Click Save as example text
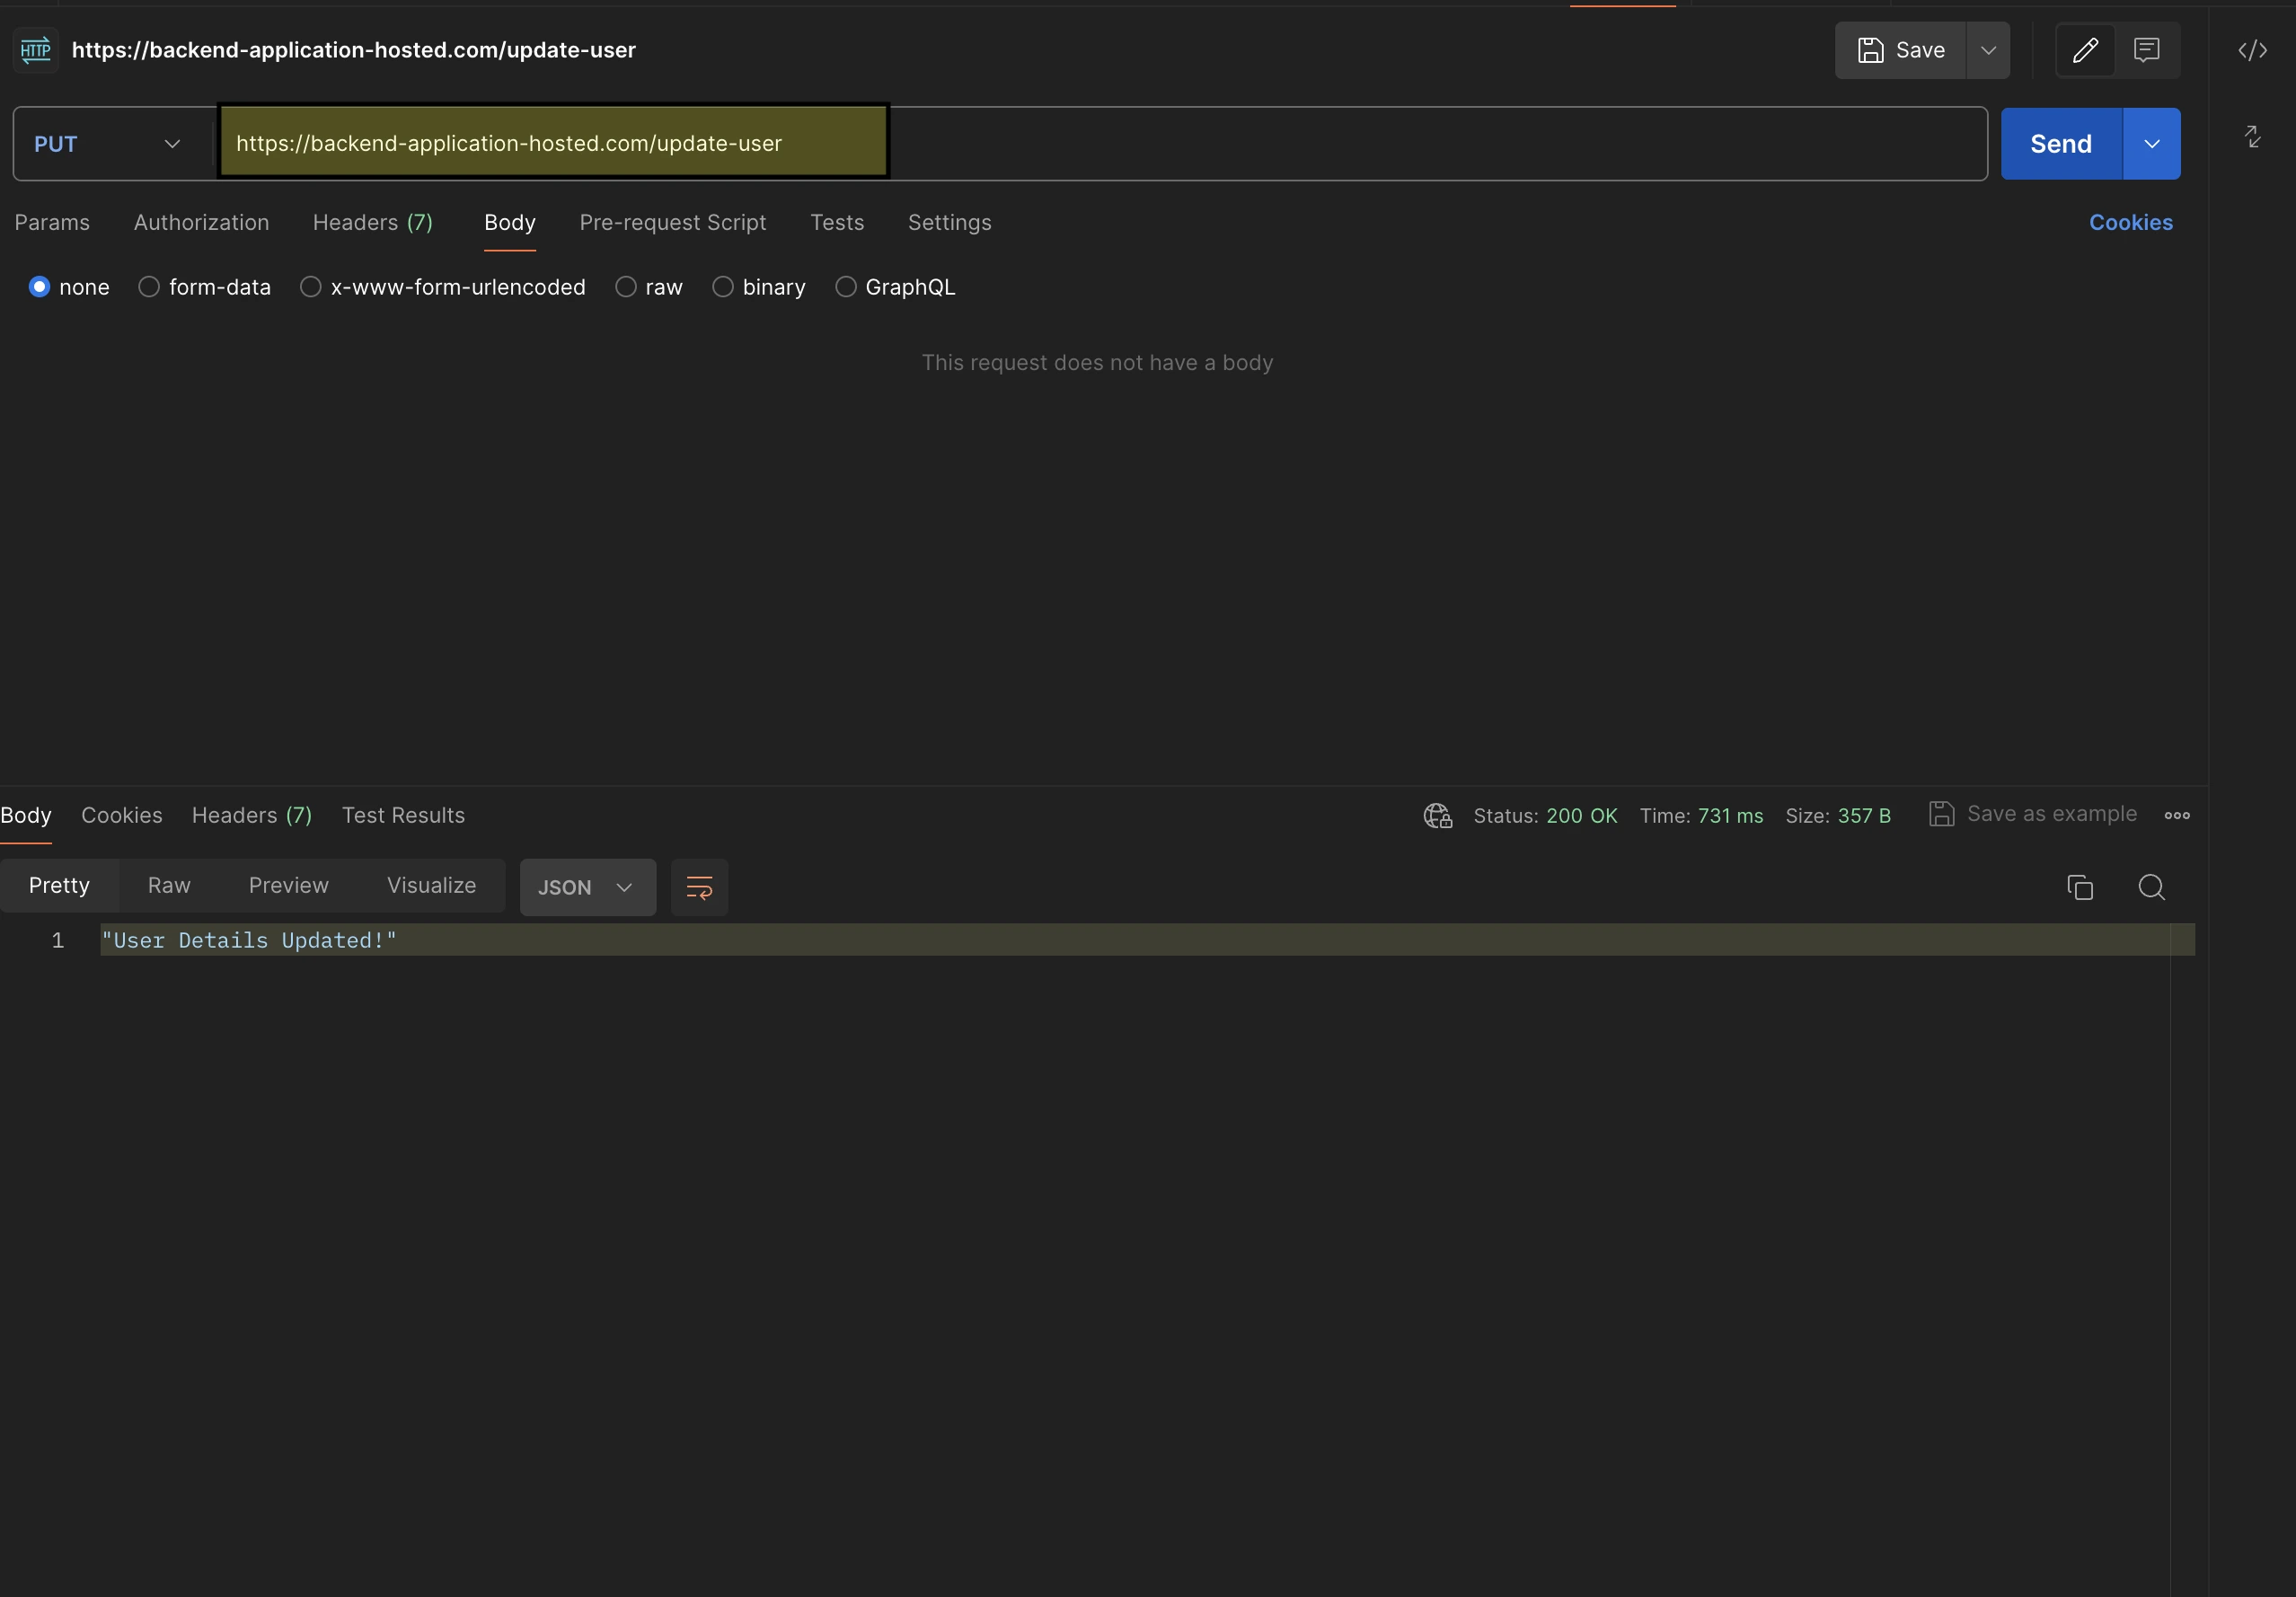The width and height of the screenshot is (2296, 1597). [x=2052, y=814]
